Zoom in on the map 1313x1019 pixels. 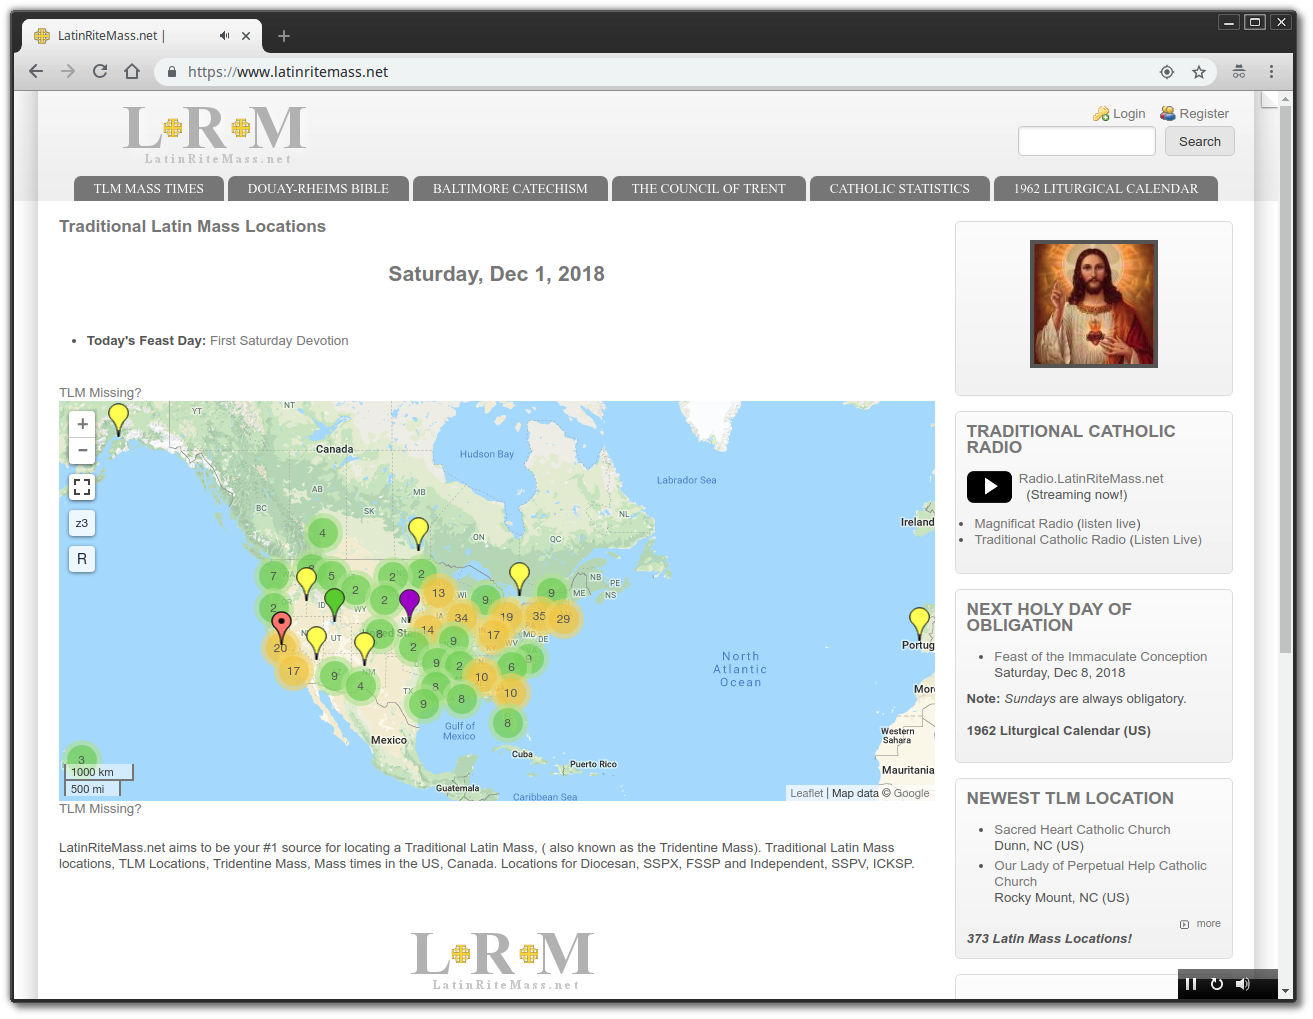pos(83,424)
